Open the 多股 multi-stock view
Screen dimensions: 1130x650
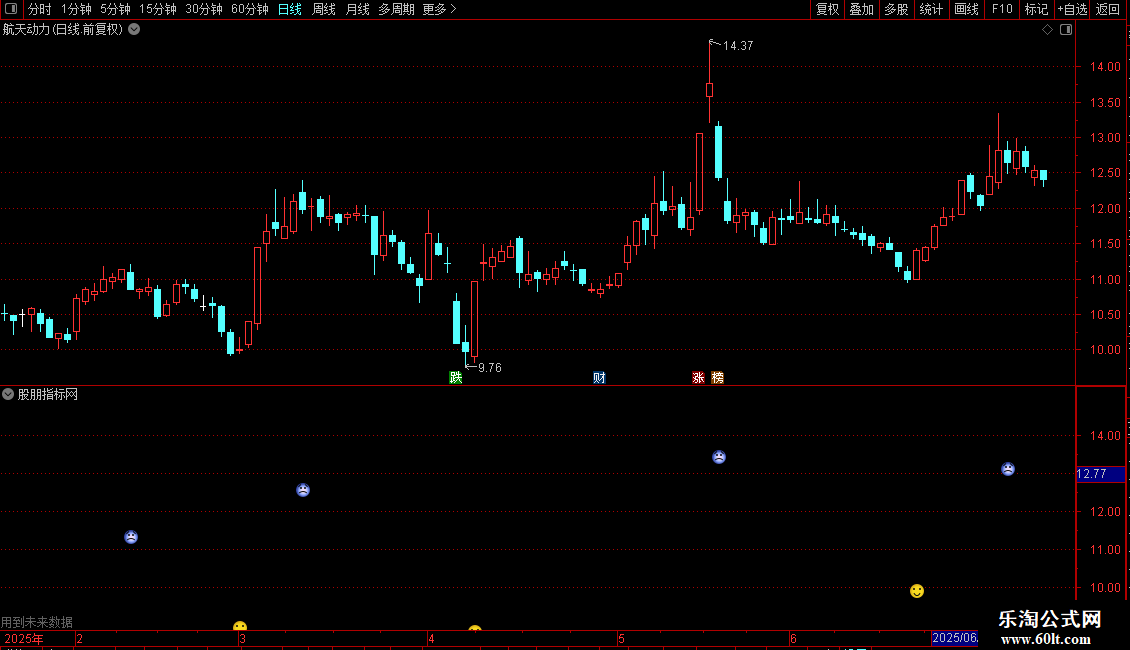(896, 9)
